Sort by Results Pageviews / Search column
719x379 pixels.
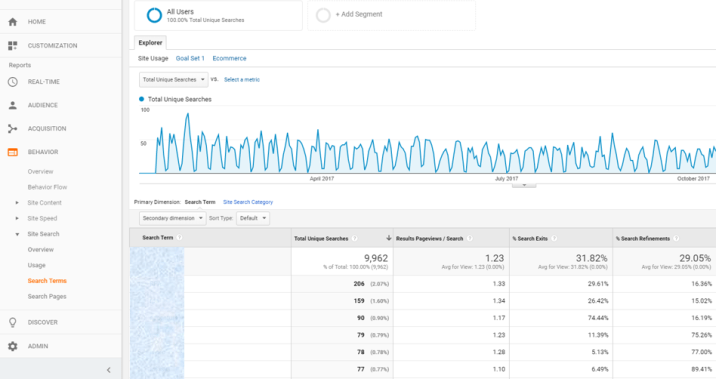[429, 238]
